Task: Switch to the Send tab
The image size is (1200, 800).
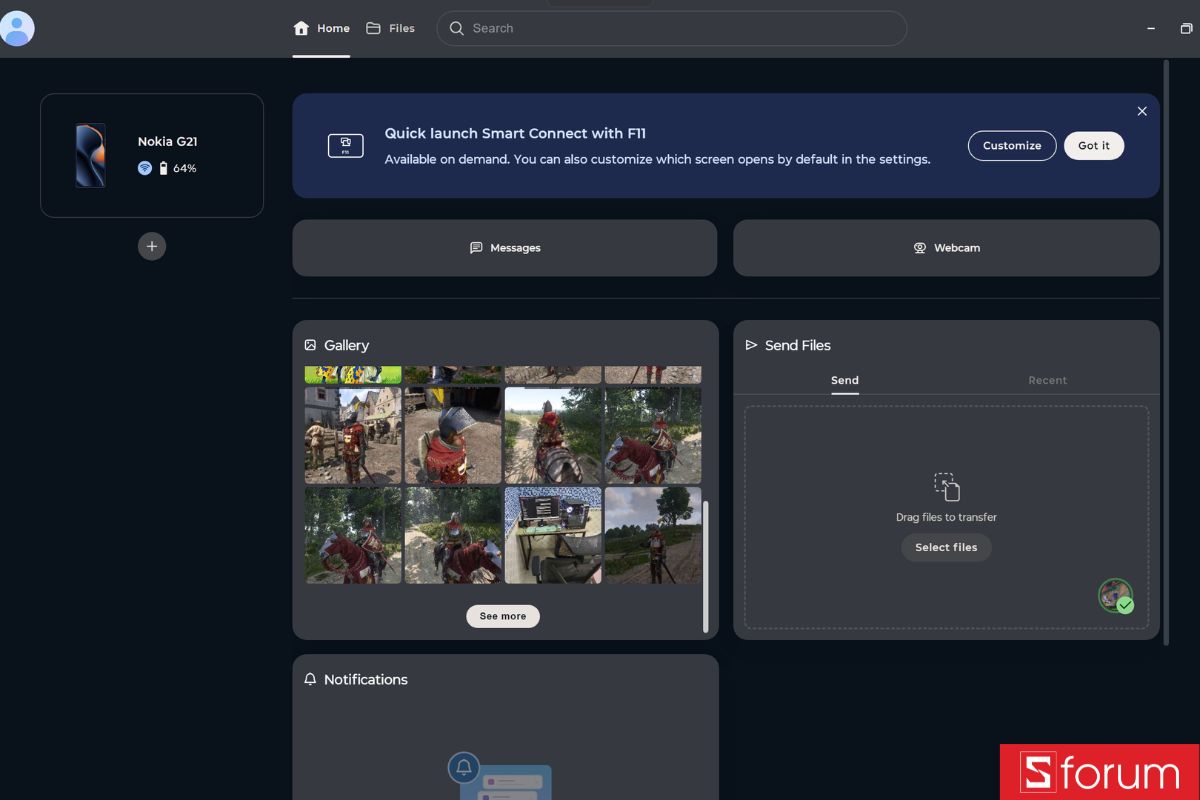Action: coord(845,381)
